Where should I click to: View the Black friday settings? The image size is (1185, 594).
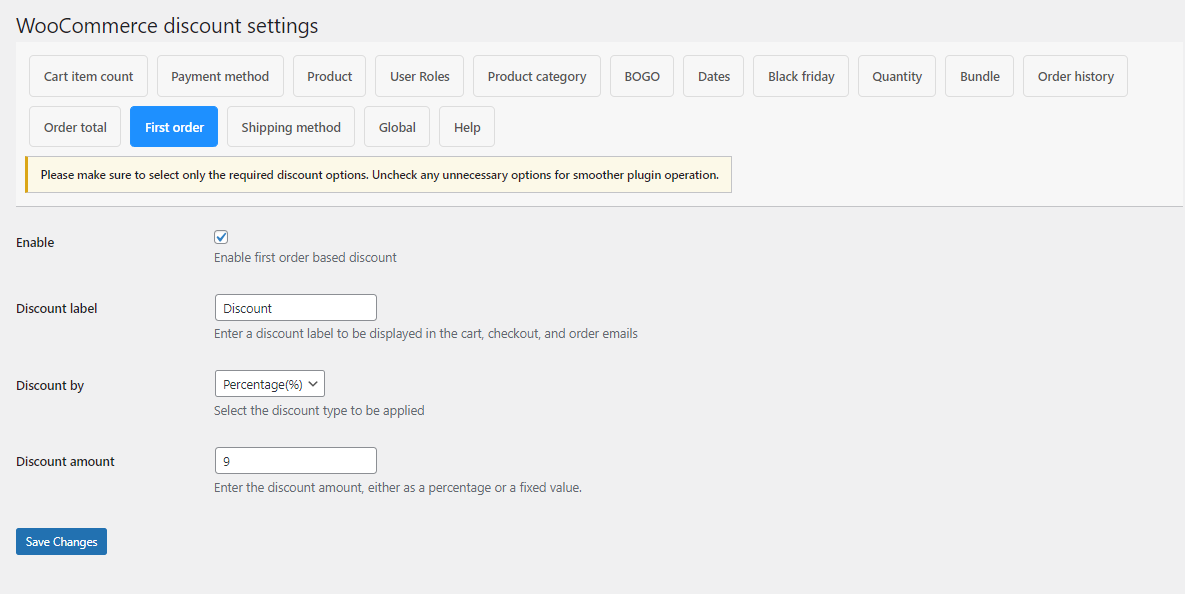[800, 75]
